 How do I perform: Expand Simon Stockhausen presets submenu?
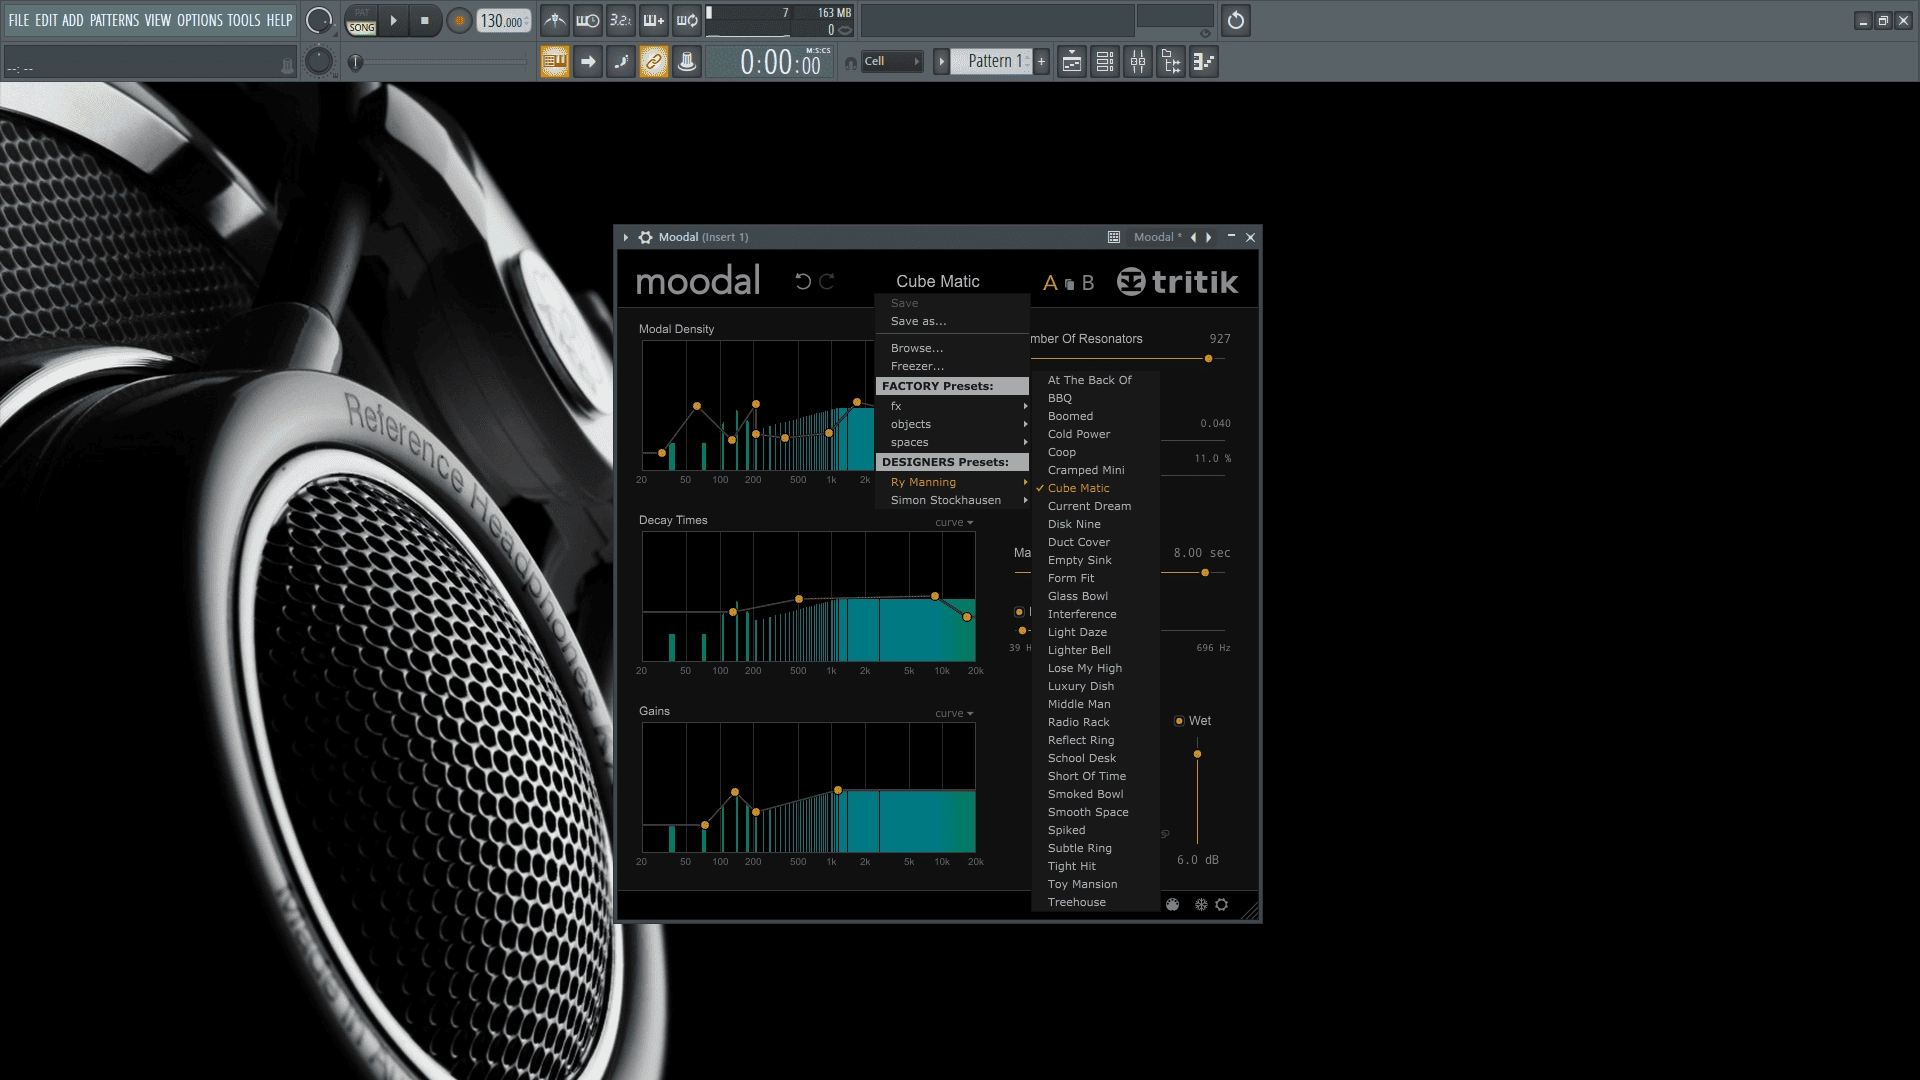(952, 500)
